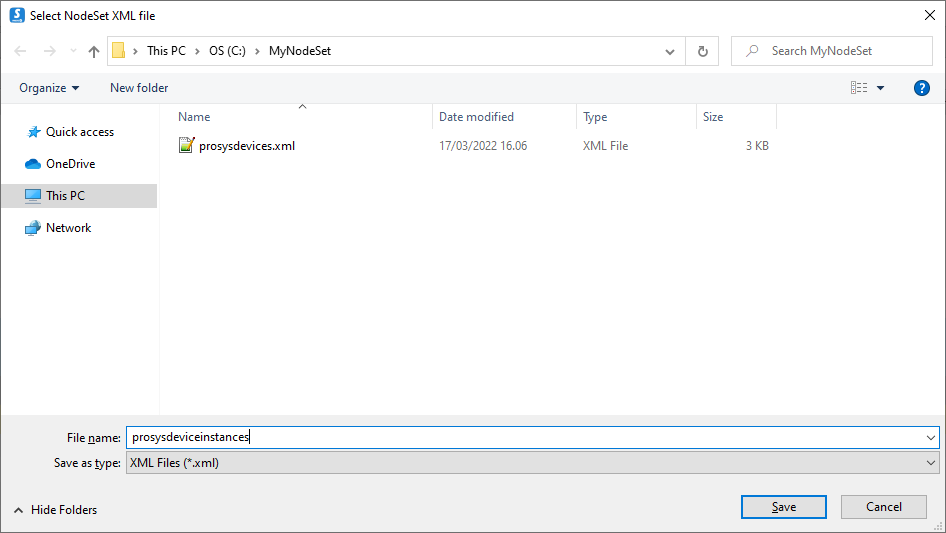Viewport: 946px width, 533px height.
Task: Open the Recent locations dropdown arrow
Action: (71, 51)
